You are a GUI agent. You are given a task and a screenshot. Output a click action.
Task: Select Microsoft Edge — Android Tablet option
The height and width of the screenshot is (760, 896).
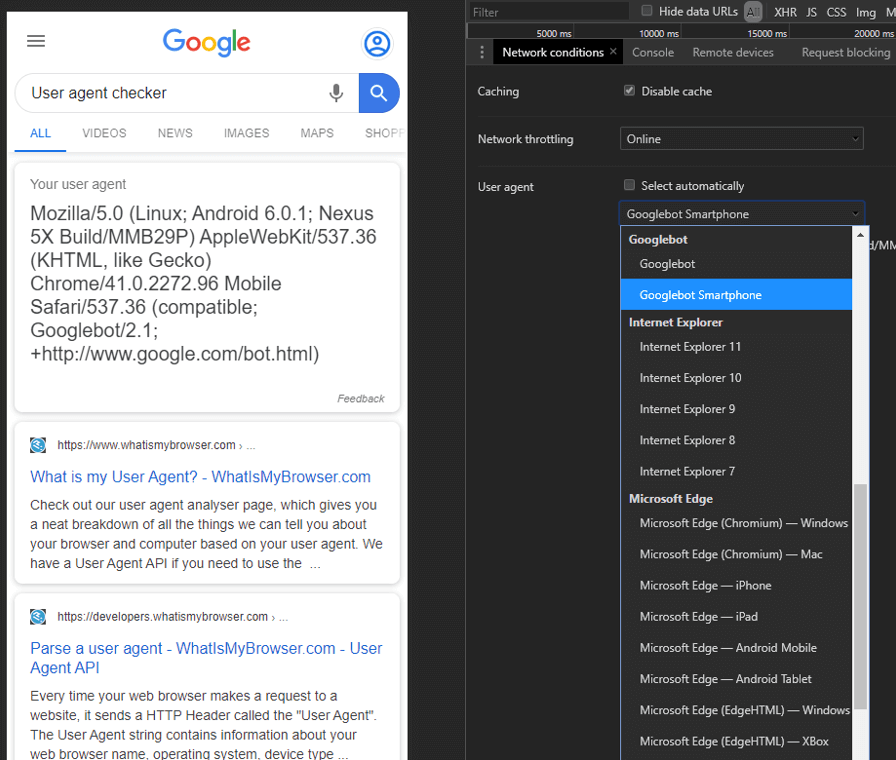tap(736, 679)
